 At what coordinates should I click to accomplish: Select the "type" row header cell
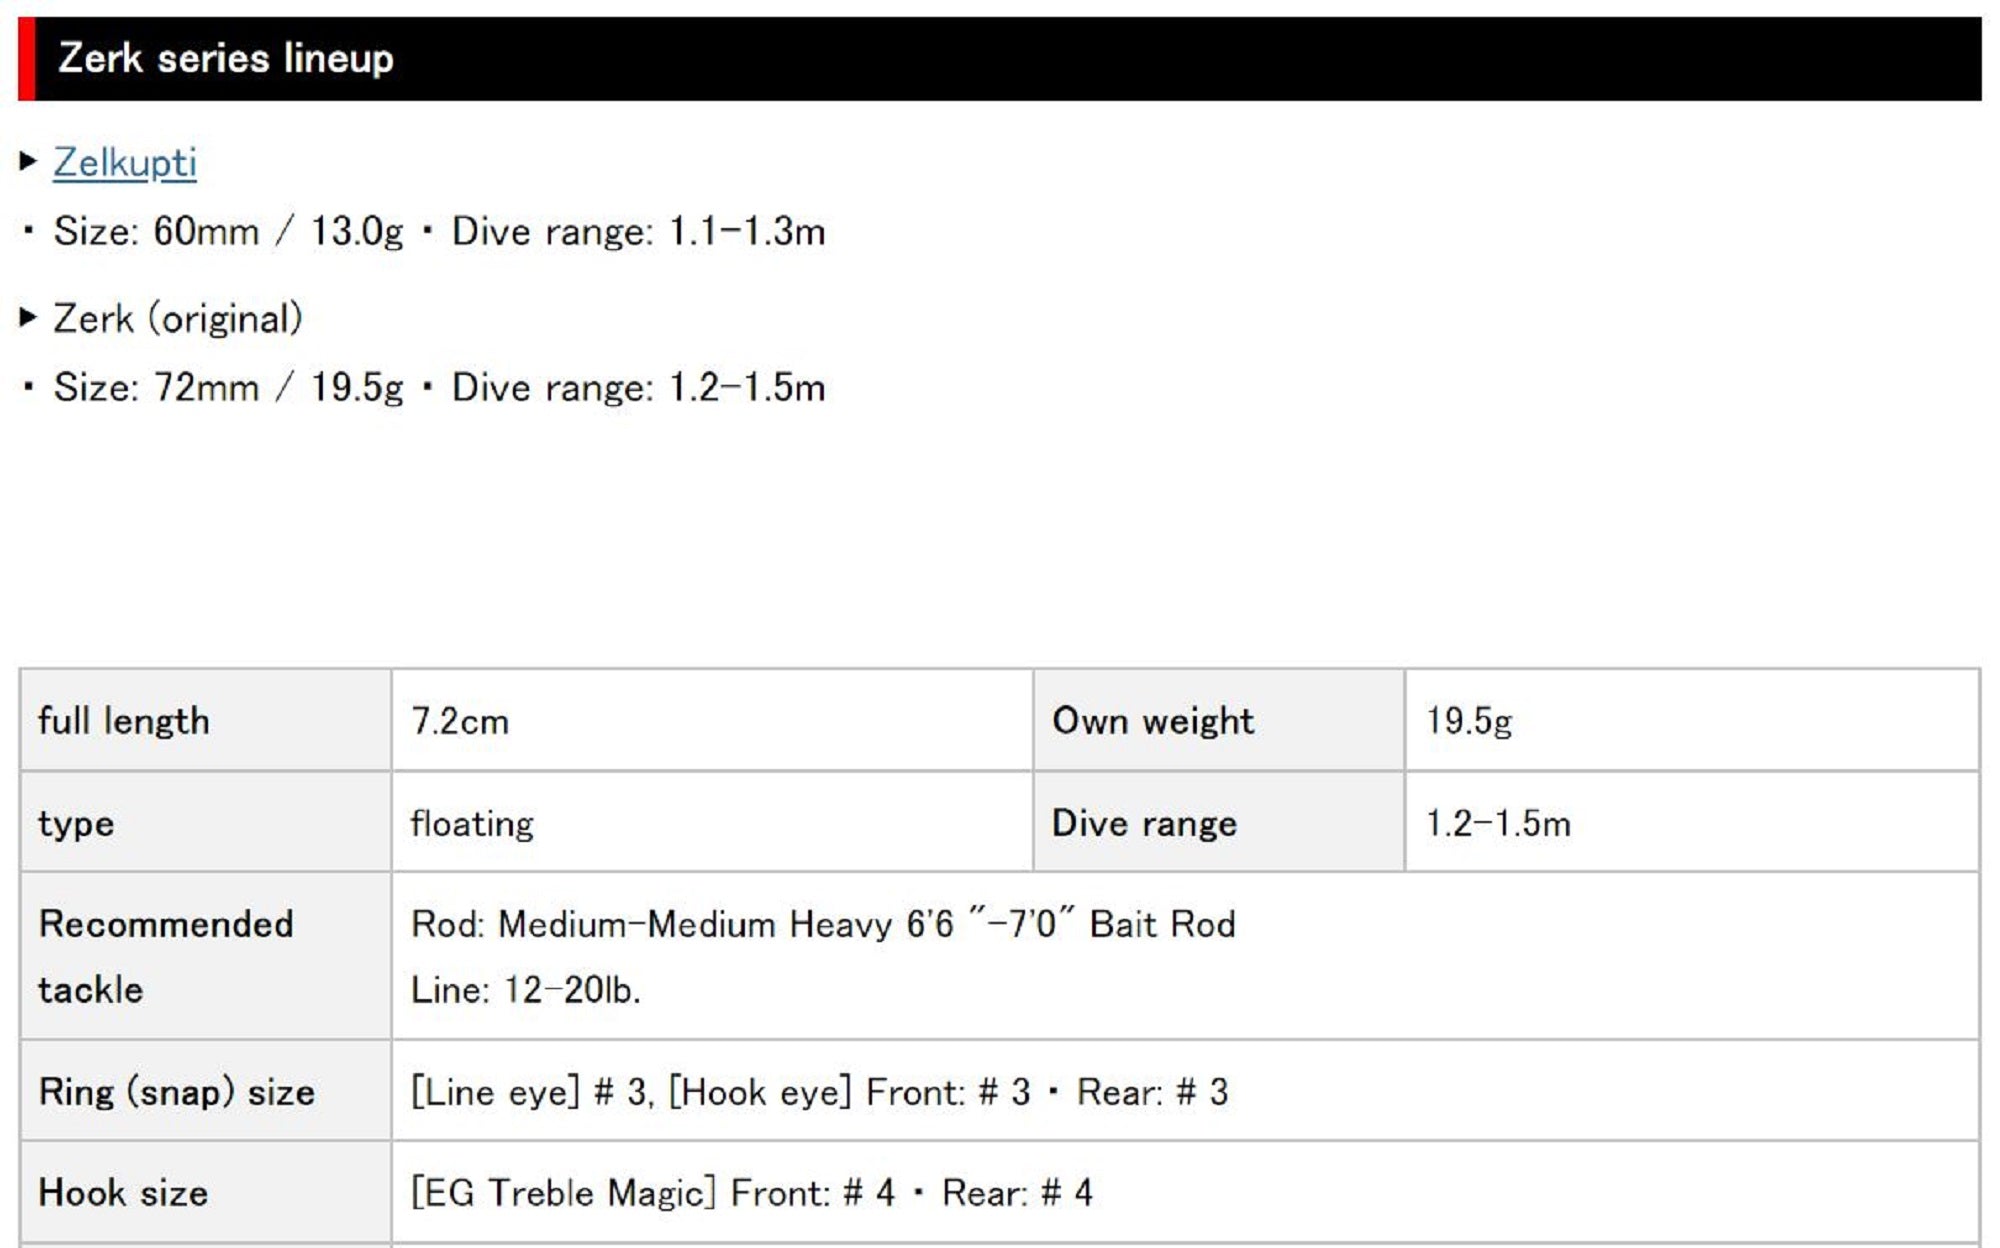(205, 822)
